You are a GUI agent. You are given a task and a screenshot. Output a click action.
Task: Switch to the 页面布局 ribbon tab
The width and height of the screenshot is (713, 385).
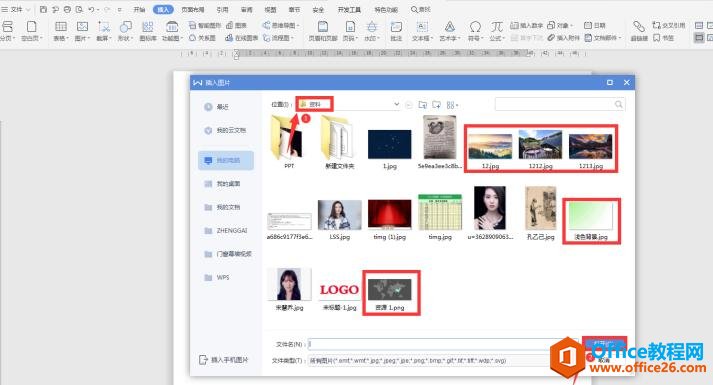click(x=193, y=10)
